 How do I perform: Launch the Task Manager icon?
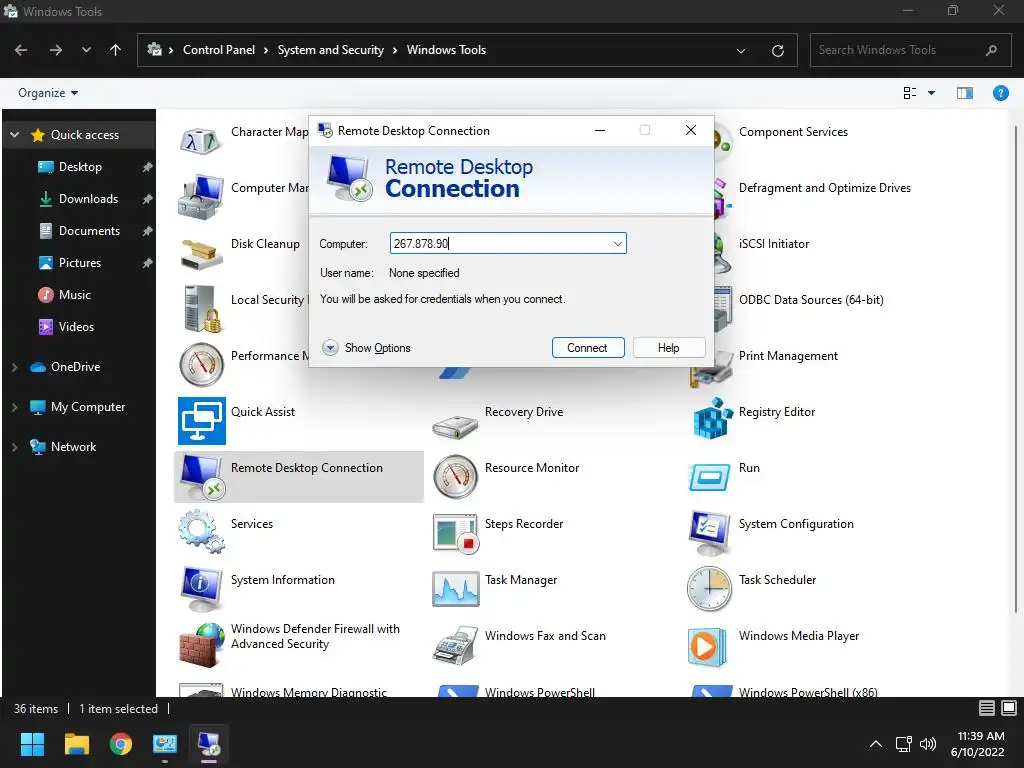(x=455, y=588)
